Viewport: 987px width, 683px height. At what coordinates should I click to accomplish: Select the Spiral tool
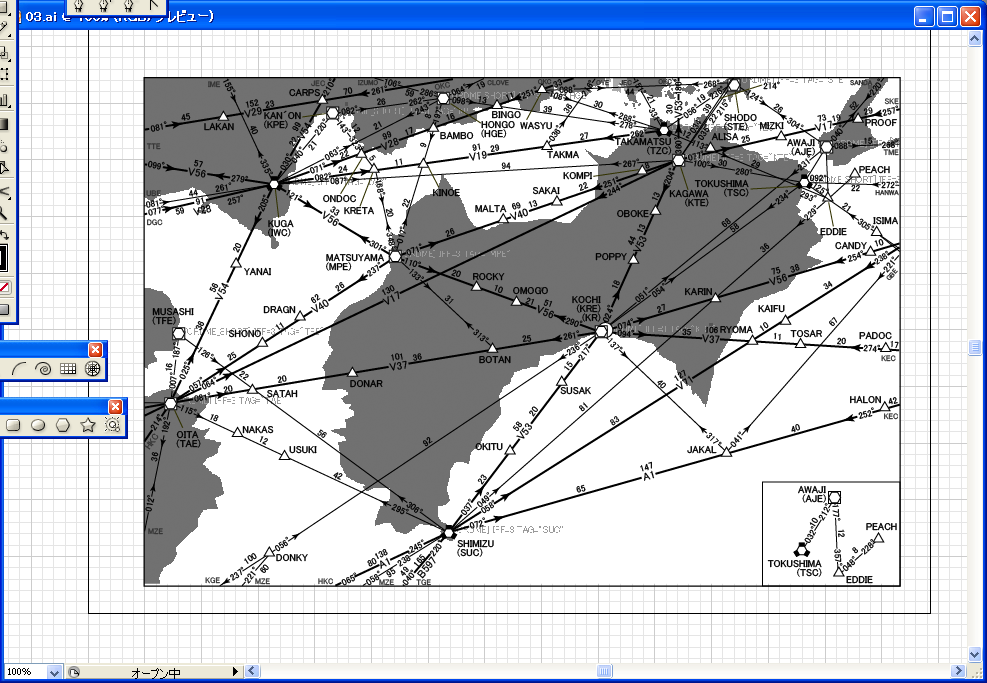pos(43,369)
